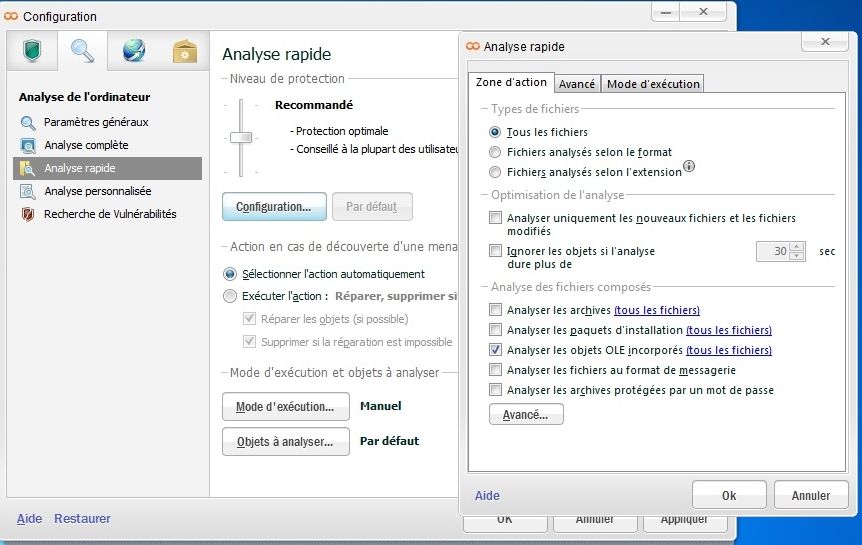Click the Configuration window title icon
862x545 pixels.
point(11,16)
